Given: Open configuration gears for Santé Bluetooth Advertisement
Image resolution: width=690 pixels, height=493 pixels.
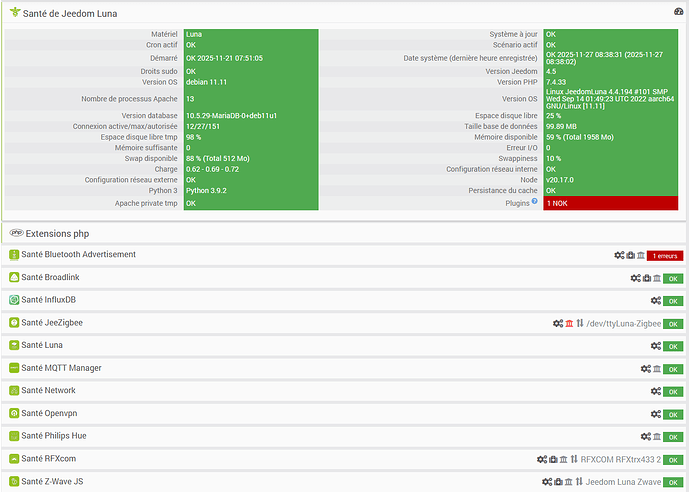Looking at the screenshot, I should [x=619, y=255].
